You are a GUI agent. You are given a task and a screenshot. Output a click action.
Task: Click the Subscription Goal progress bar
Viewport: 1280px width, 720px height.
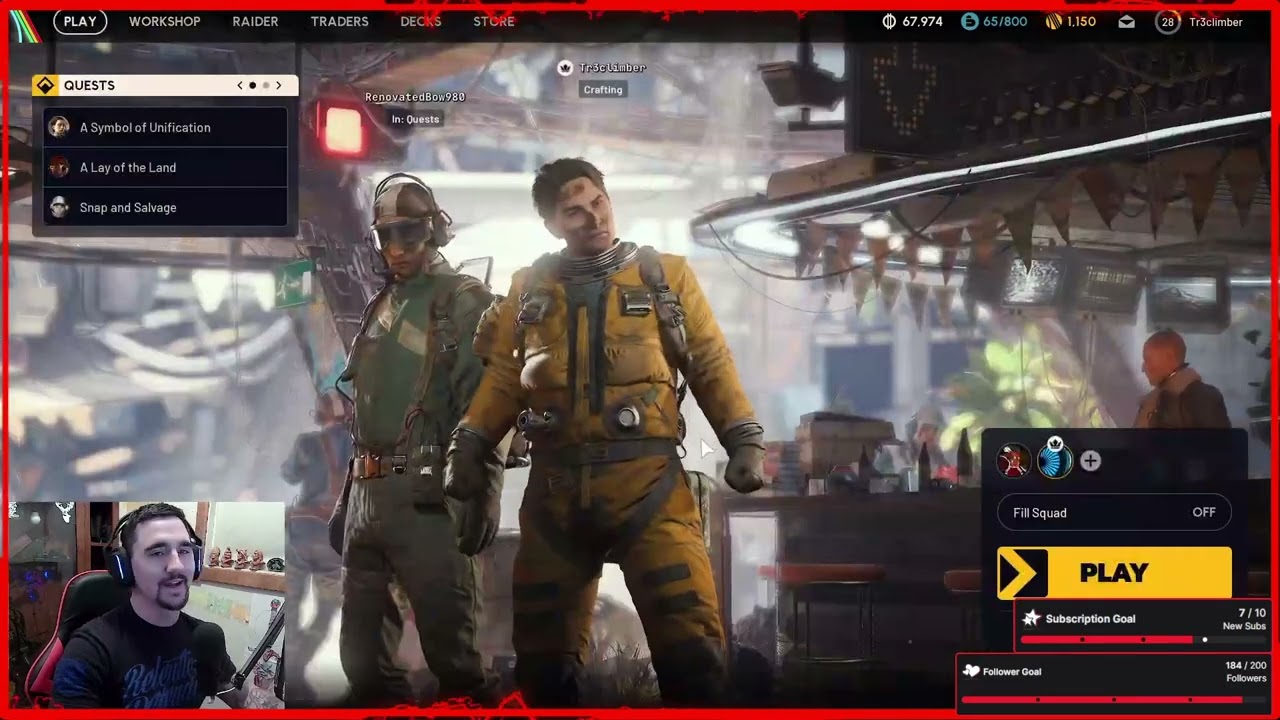1143,640
